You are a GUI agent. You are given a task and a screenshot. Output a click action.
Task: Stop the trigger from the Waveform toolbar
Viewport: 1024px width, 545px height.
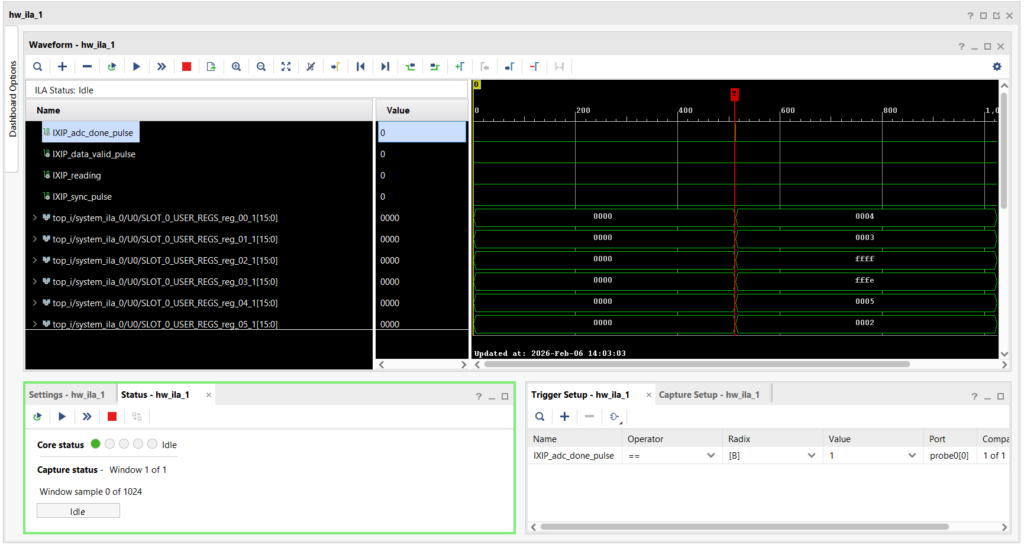[x=187, y=67]
